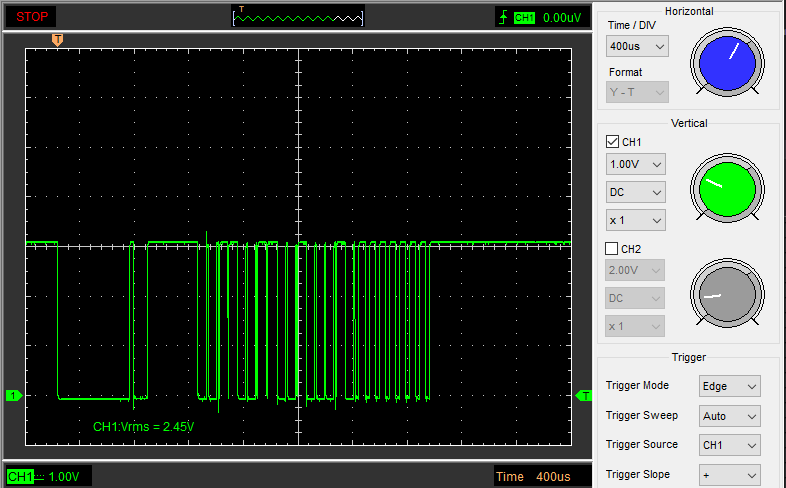The height and width of the screenshot is (488, 786).
Task: Open the CH1 x 1 probe dropdown
Action: tap(636, 220)
